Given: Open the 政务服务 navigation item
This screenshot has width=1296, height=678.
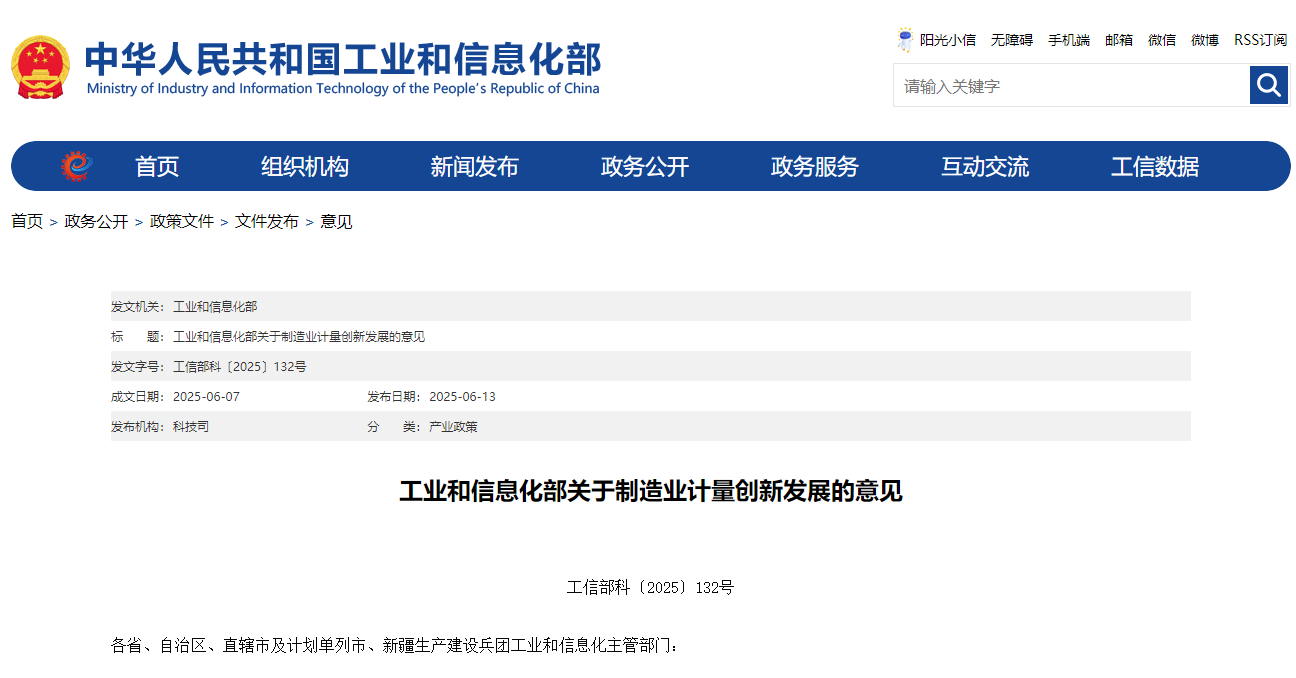Looking at the screenshot, I should (815, 167).
